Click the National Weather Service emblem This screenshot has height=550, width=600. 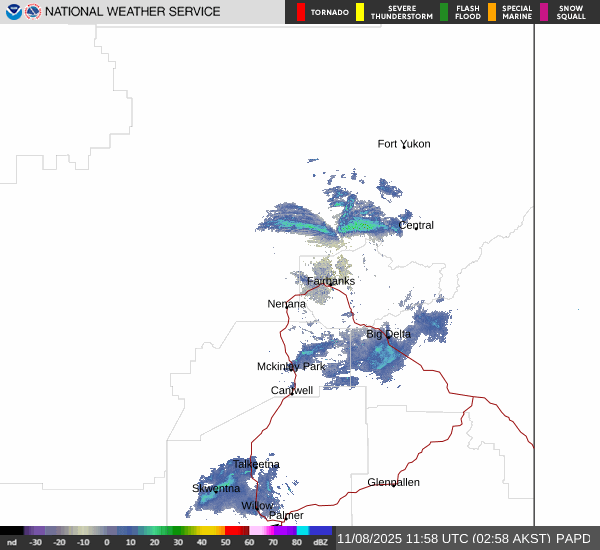[33, 12]
